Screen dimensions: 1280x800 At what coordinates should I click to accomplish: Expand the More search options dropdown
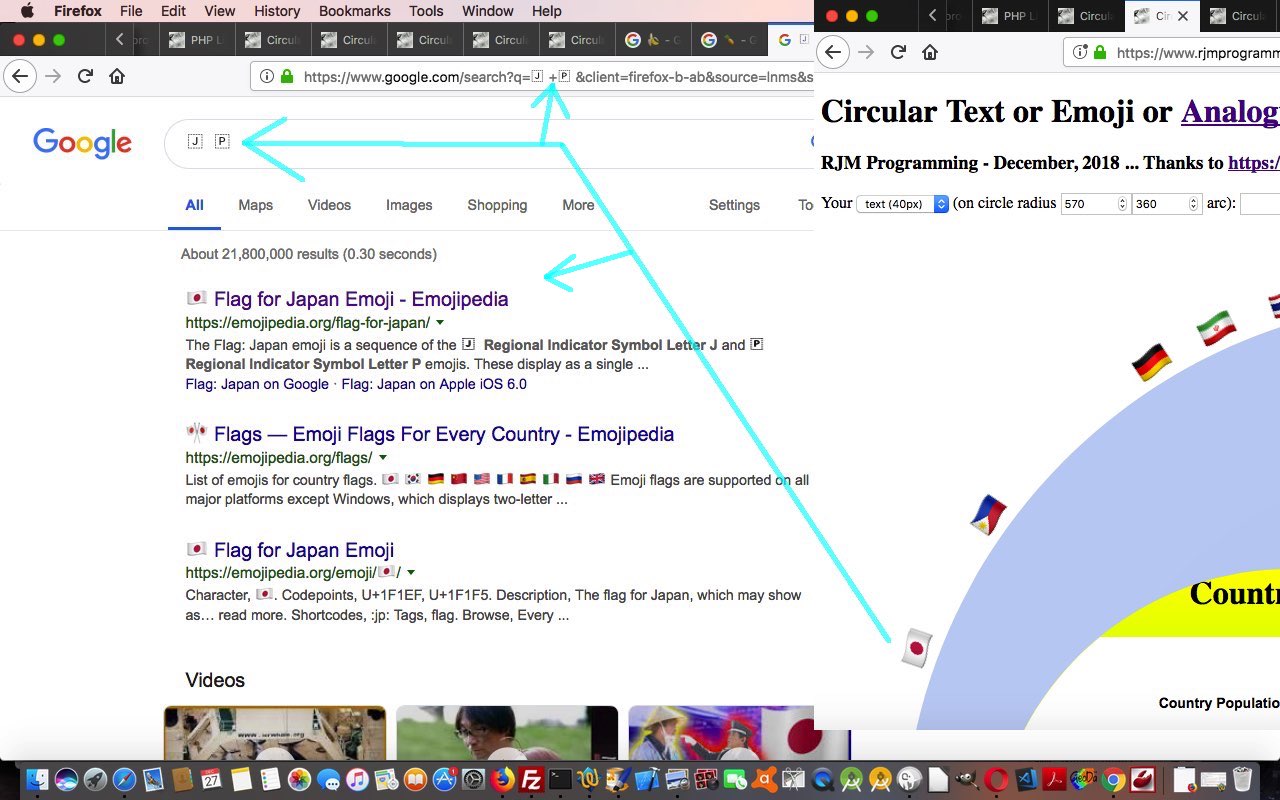point(578,205)
